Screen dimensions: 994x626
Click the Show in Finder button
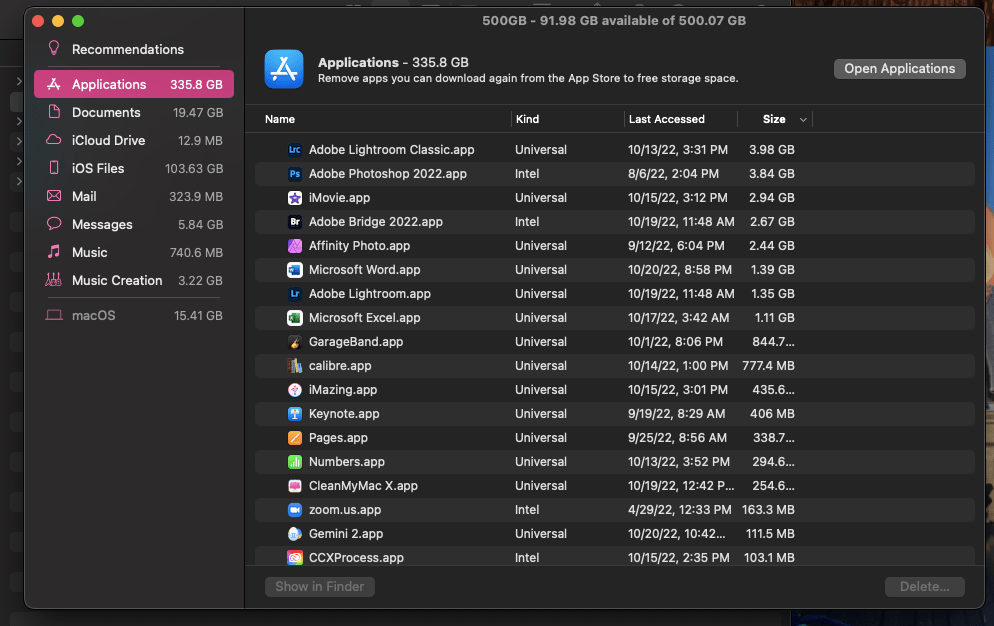click(x=320, y=587)
